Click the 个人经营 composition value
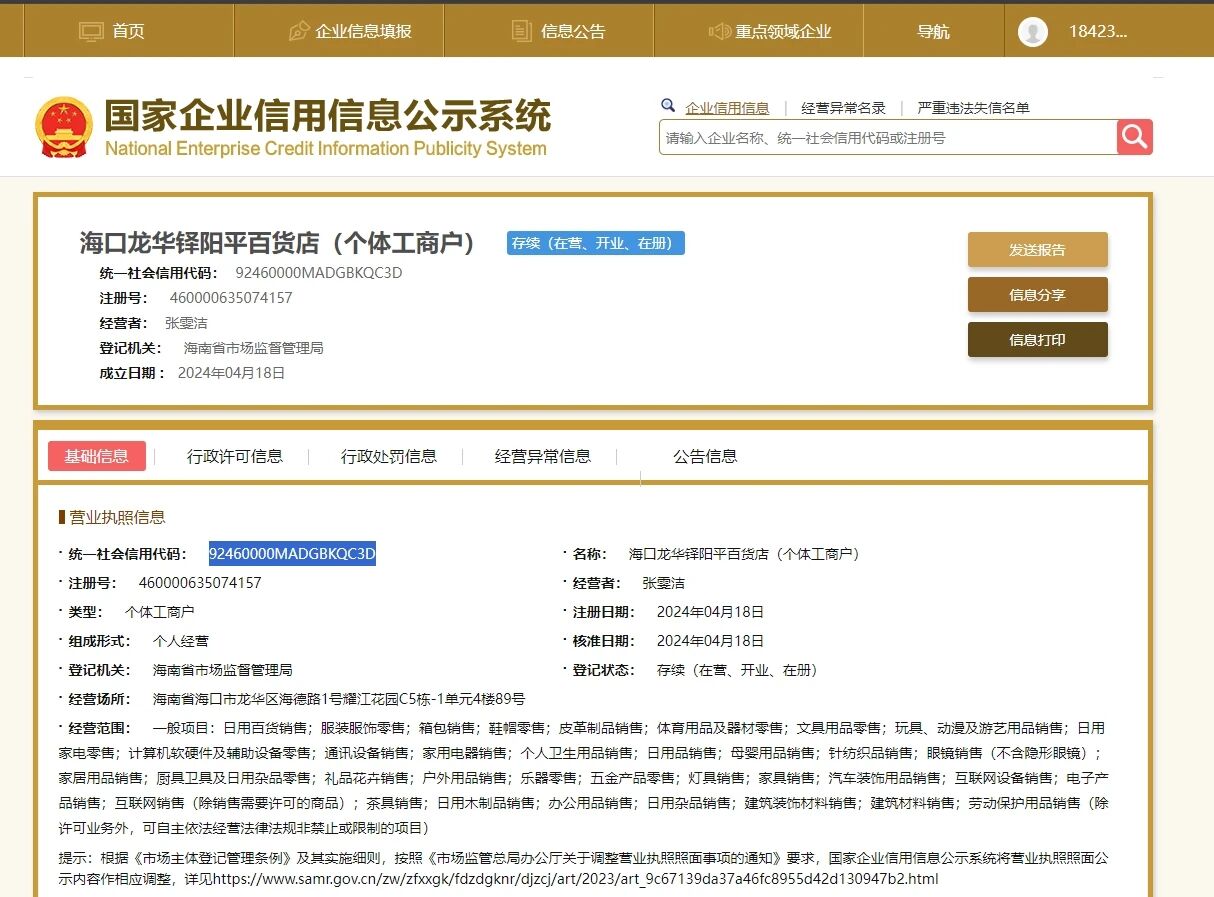Viewport: 1214px width, 897px height. click(x=181, y=641)
